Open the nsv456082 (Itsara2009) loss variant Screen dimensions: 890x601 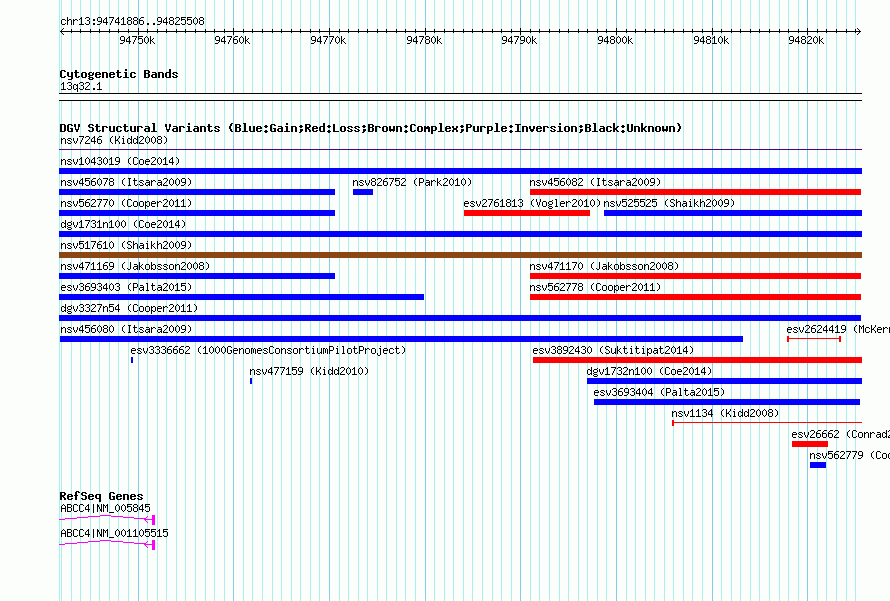click(x=695, y=192)
